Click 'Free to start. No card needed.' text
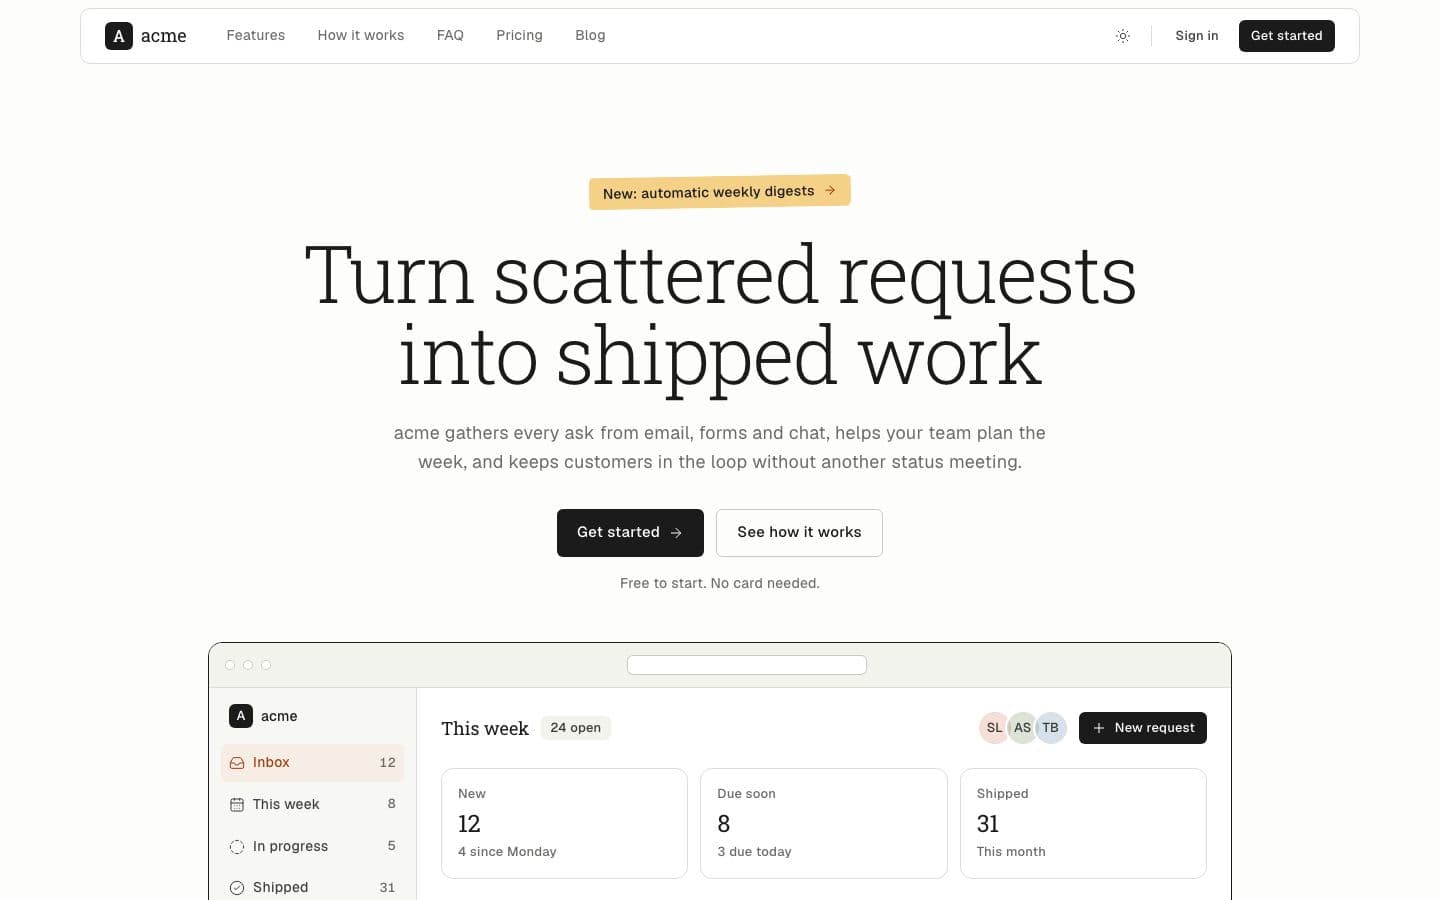 720,583
